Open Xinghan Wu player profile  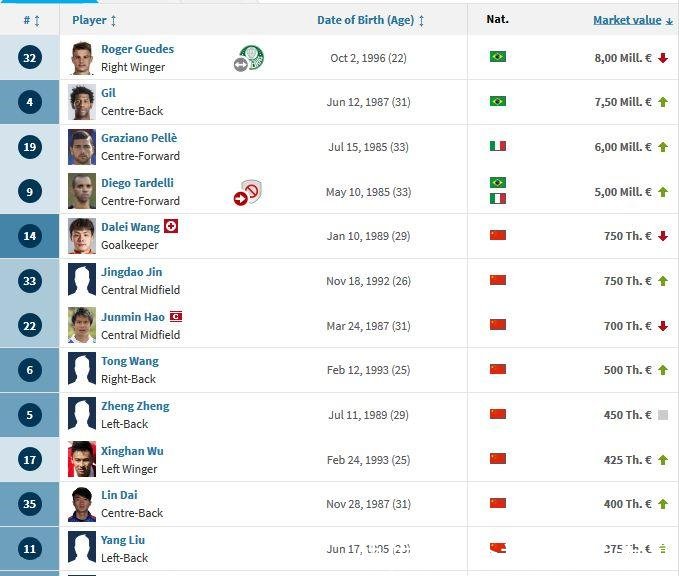pos(132,451)
